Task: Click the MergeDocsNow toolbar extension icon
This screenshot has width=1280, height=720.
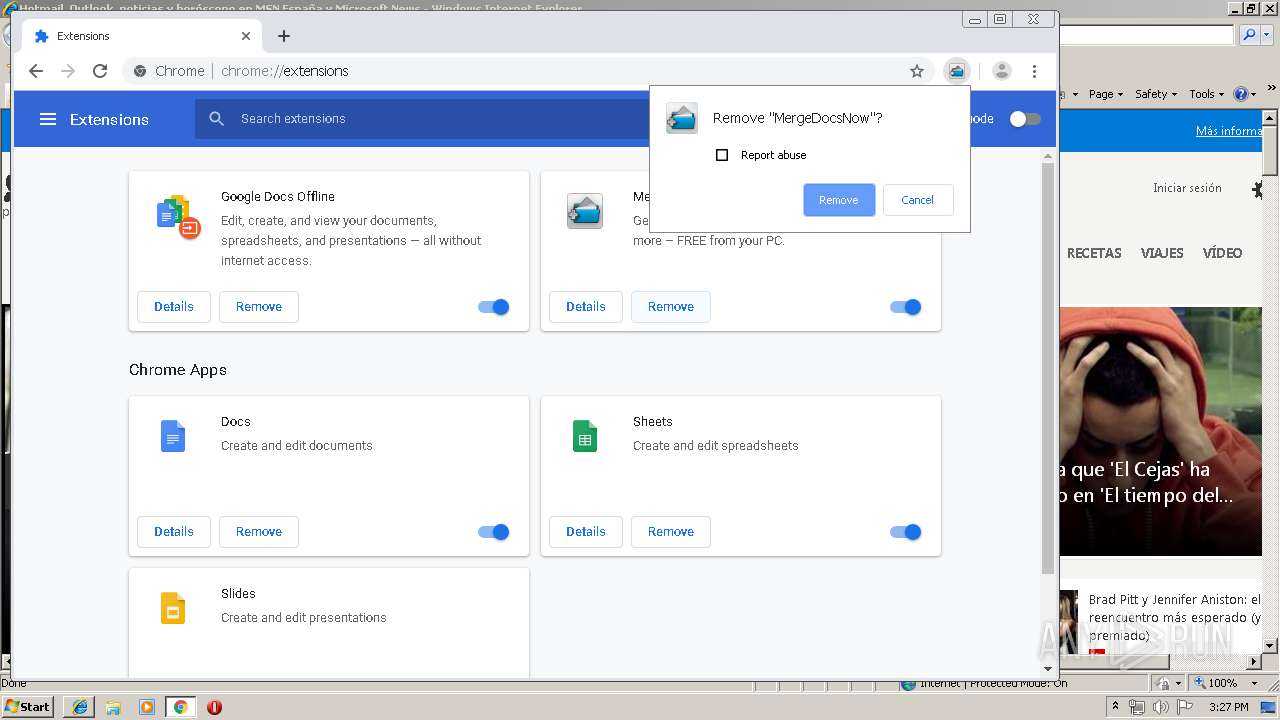Action: point(957,71)
